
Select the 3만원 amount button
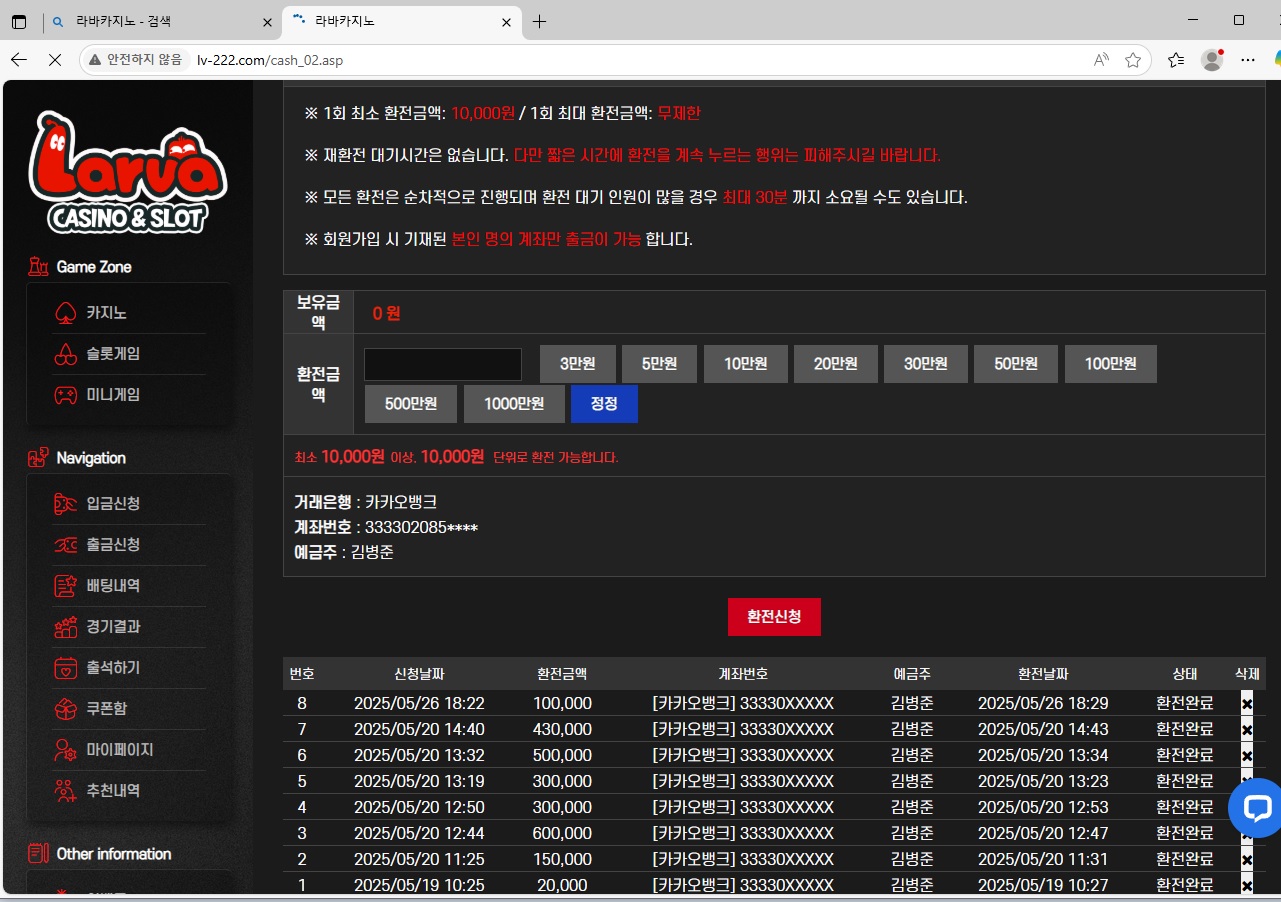tap(577, 364)
